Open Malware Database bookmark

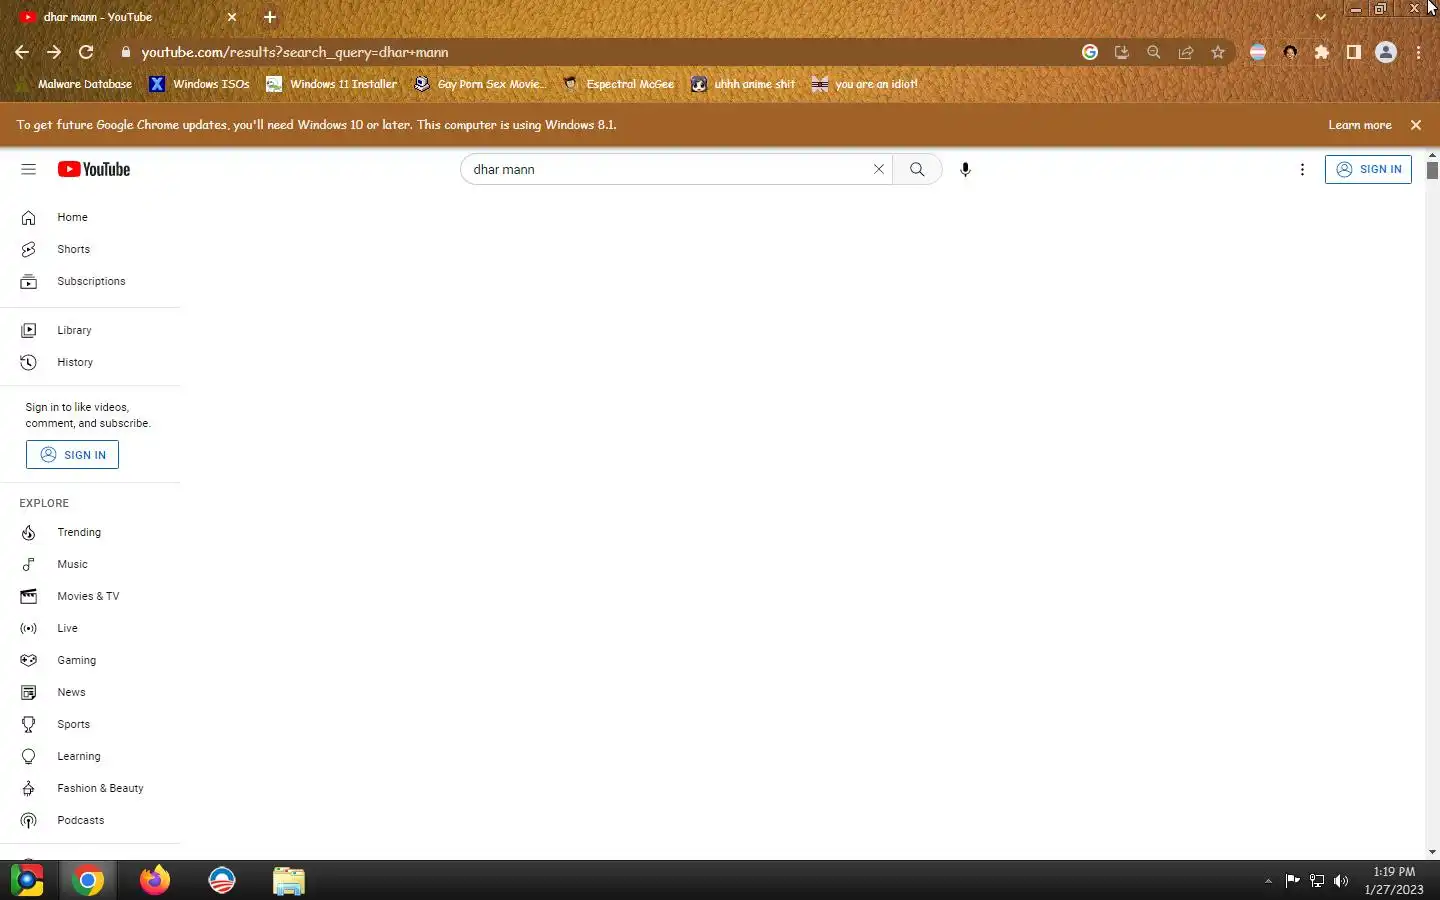tap(75, 84)
